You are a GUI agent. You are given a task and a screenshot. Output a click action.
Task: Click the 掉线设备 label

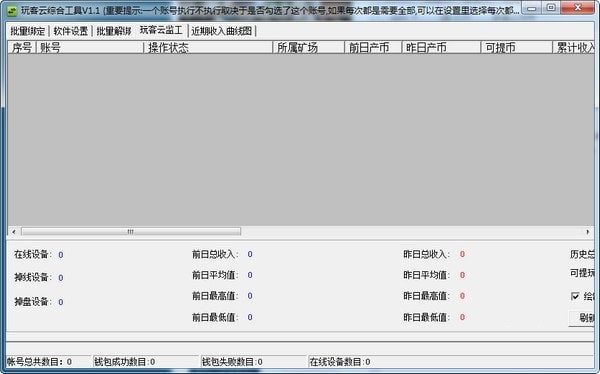point(33,278)
